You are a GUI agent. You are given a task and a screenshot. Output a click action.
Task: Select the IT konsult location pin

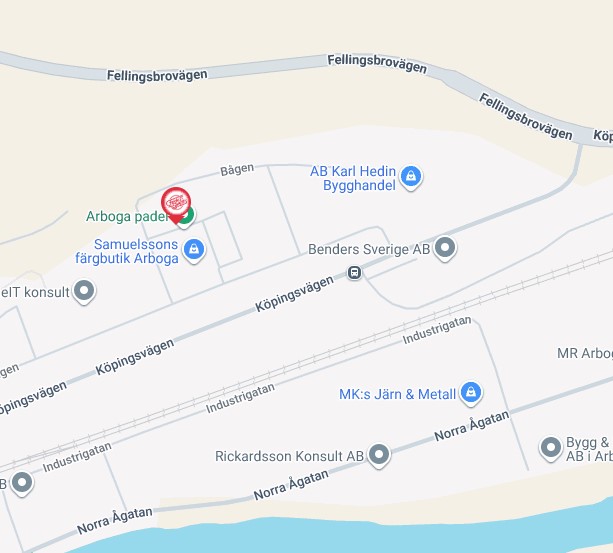84,292
